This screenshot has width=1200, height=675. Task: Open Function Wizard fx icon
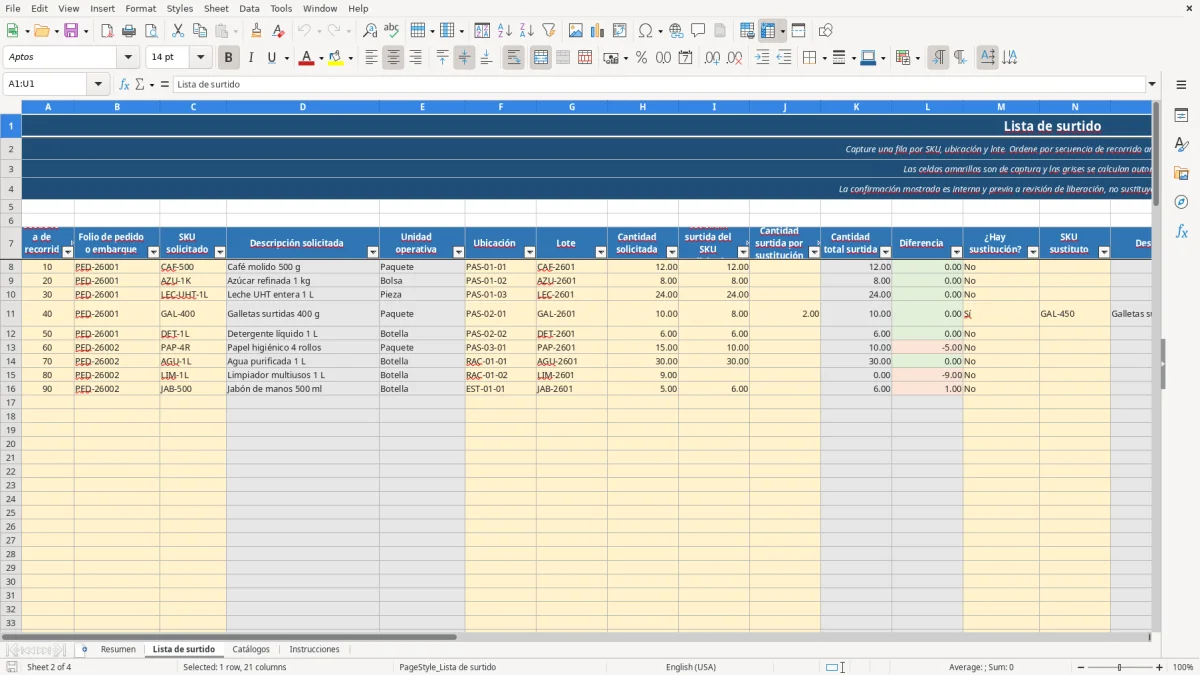(x=124, y=84)
